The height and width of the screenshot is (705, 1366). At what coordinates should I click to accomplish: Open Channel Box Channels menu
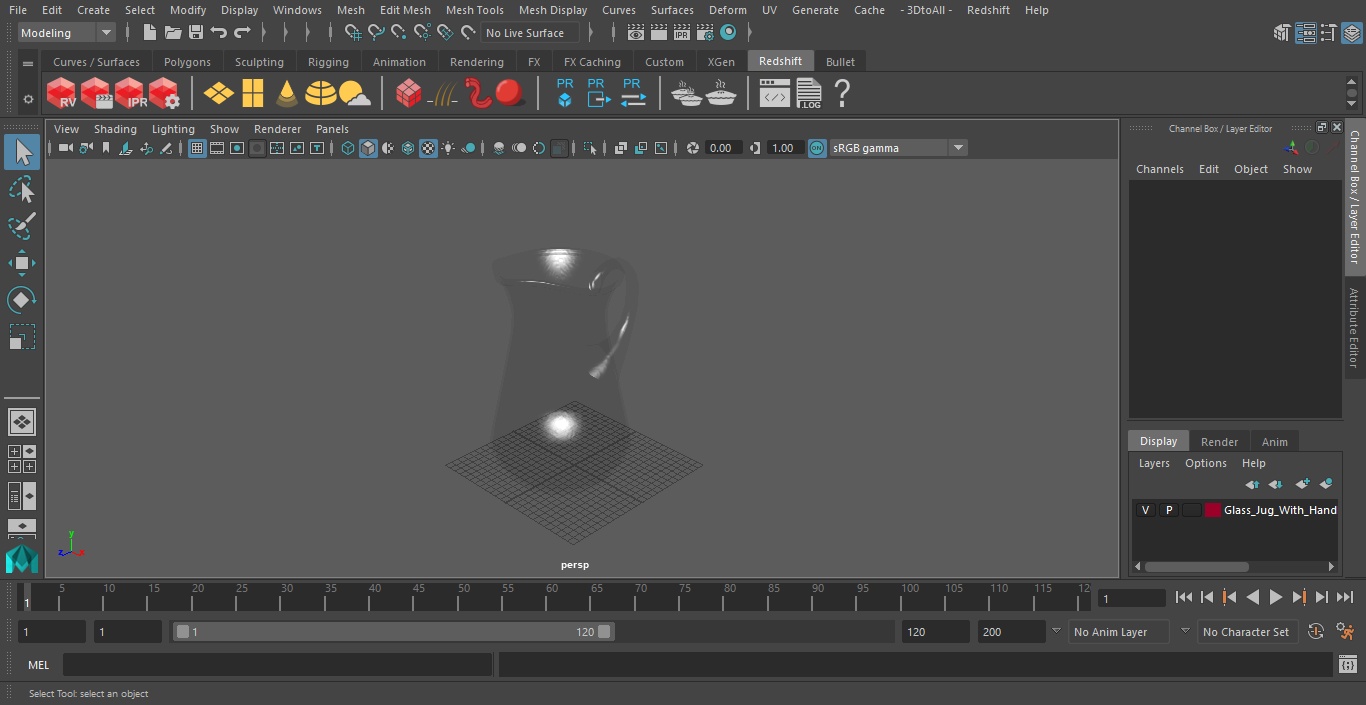pyautogui.click(x=1159, y=169)
